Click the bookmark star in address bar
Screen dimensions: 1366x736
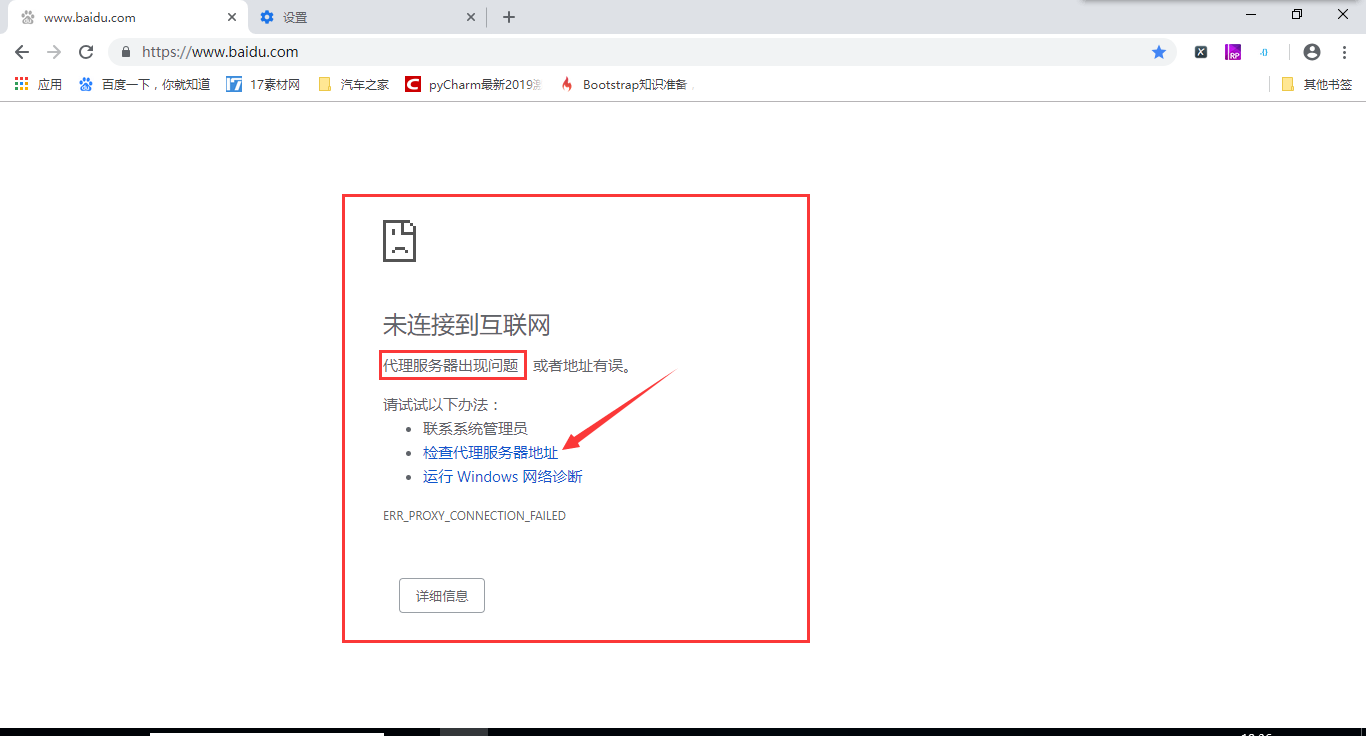click(x=1159, y=52)
